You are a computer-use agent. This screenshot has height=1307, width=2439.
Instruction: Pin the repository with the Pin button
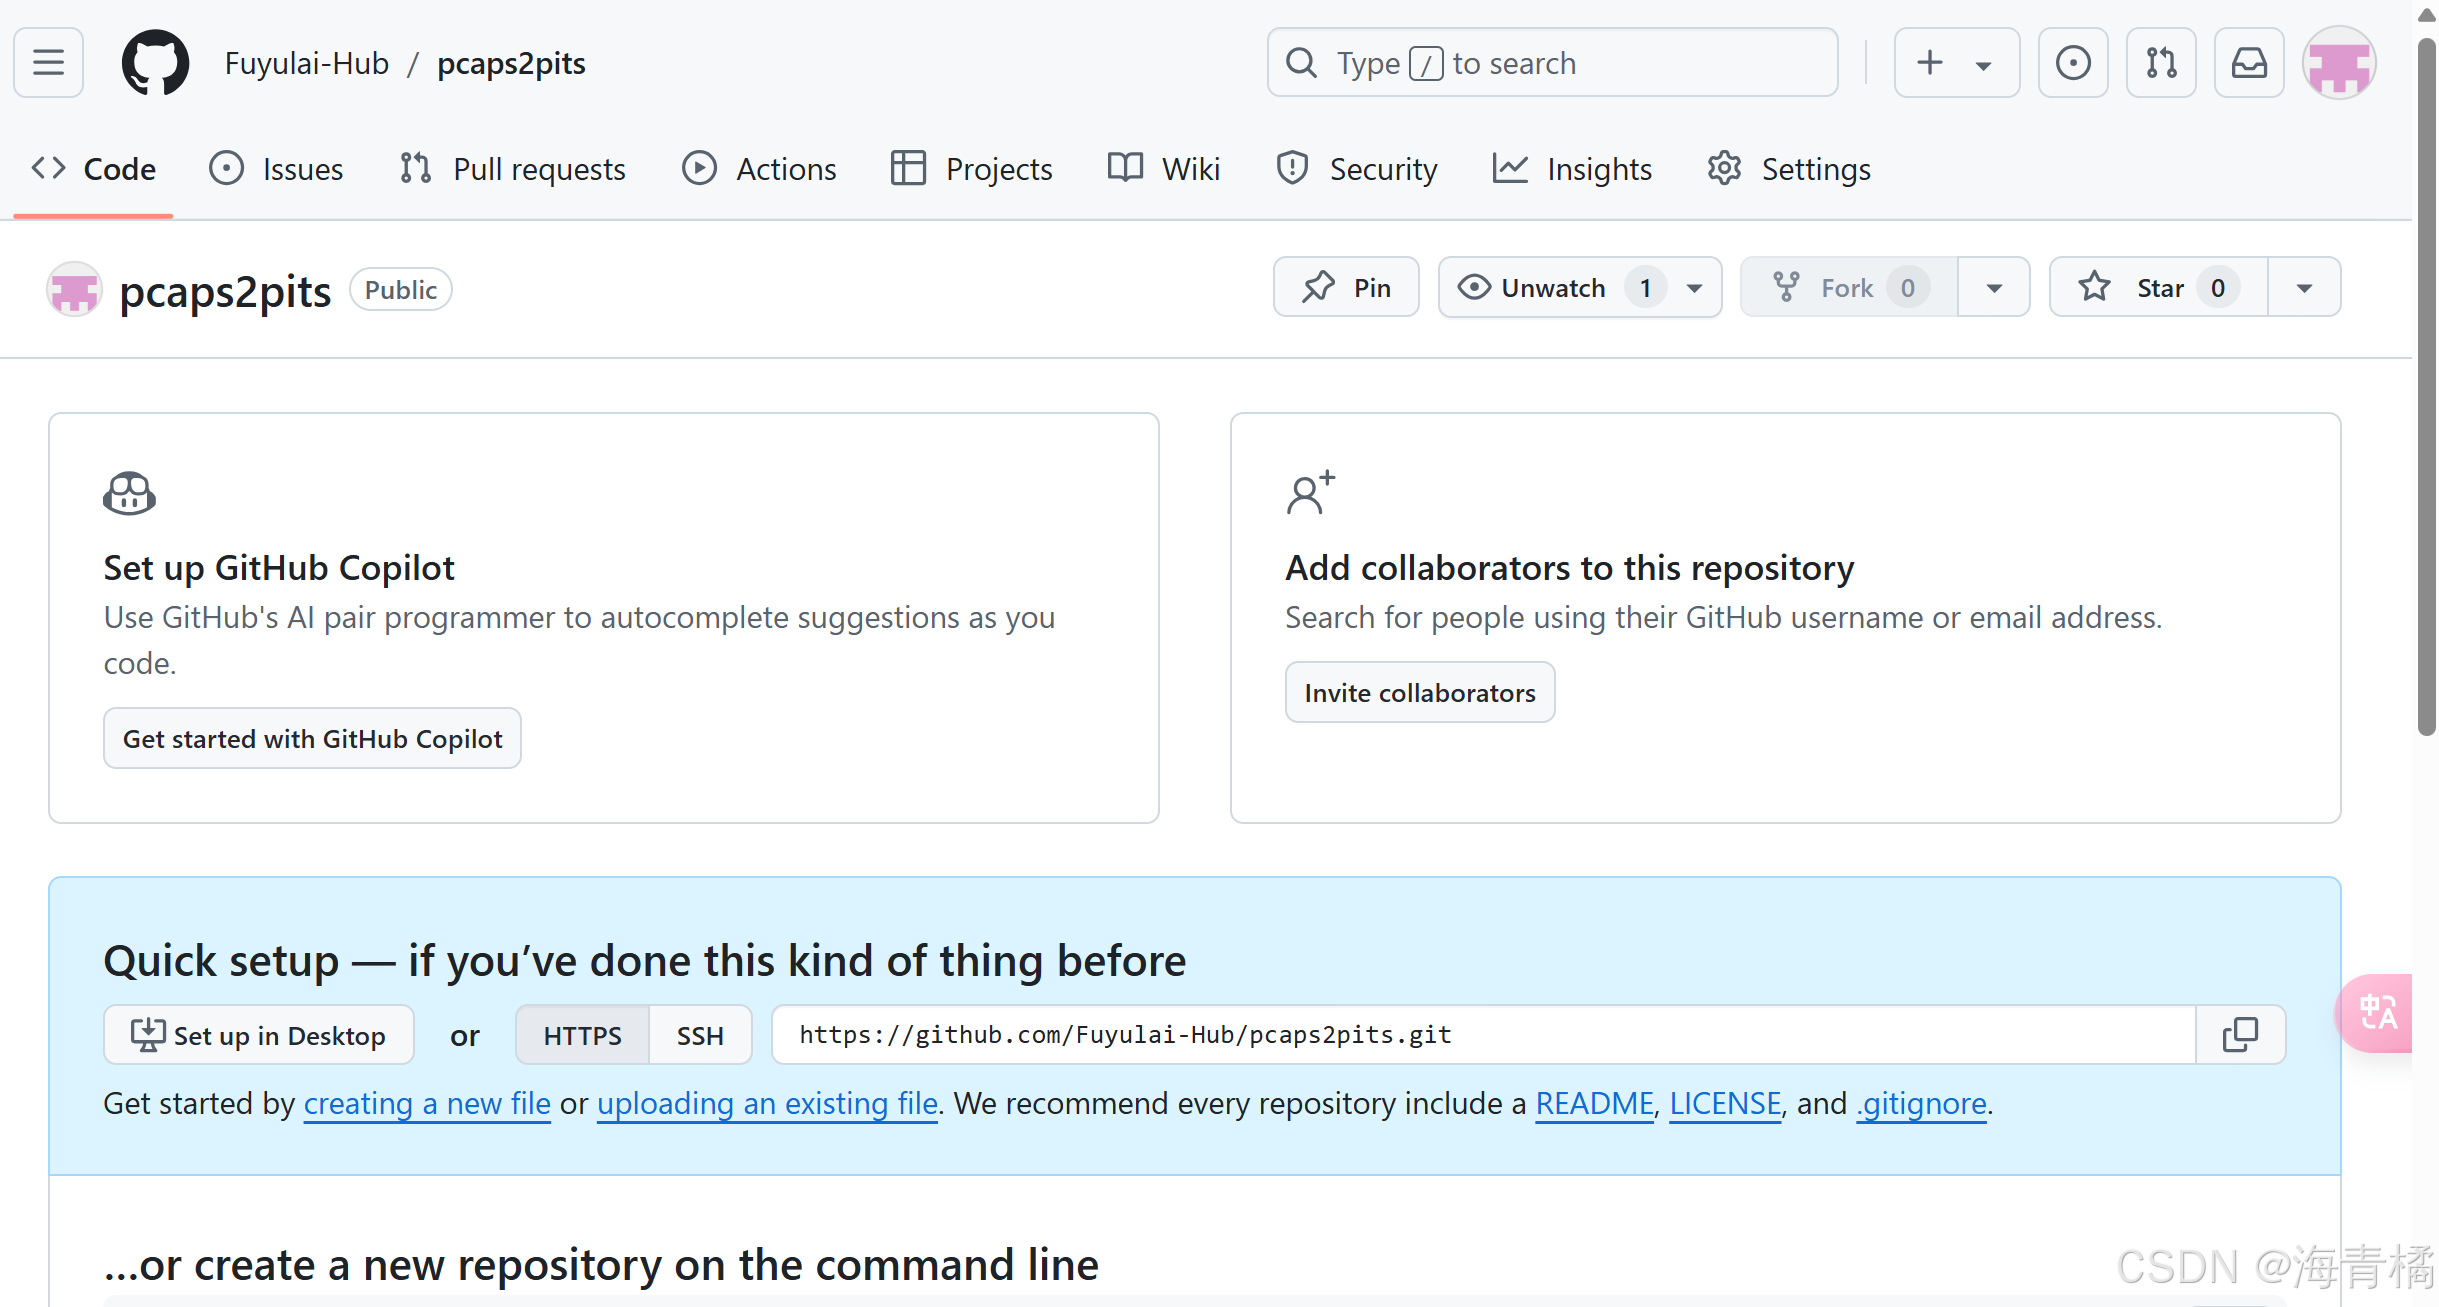pos(1346,287)
